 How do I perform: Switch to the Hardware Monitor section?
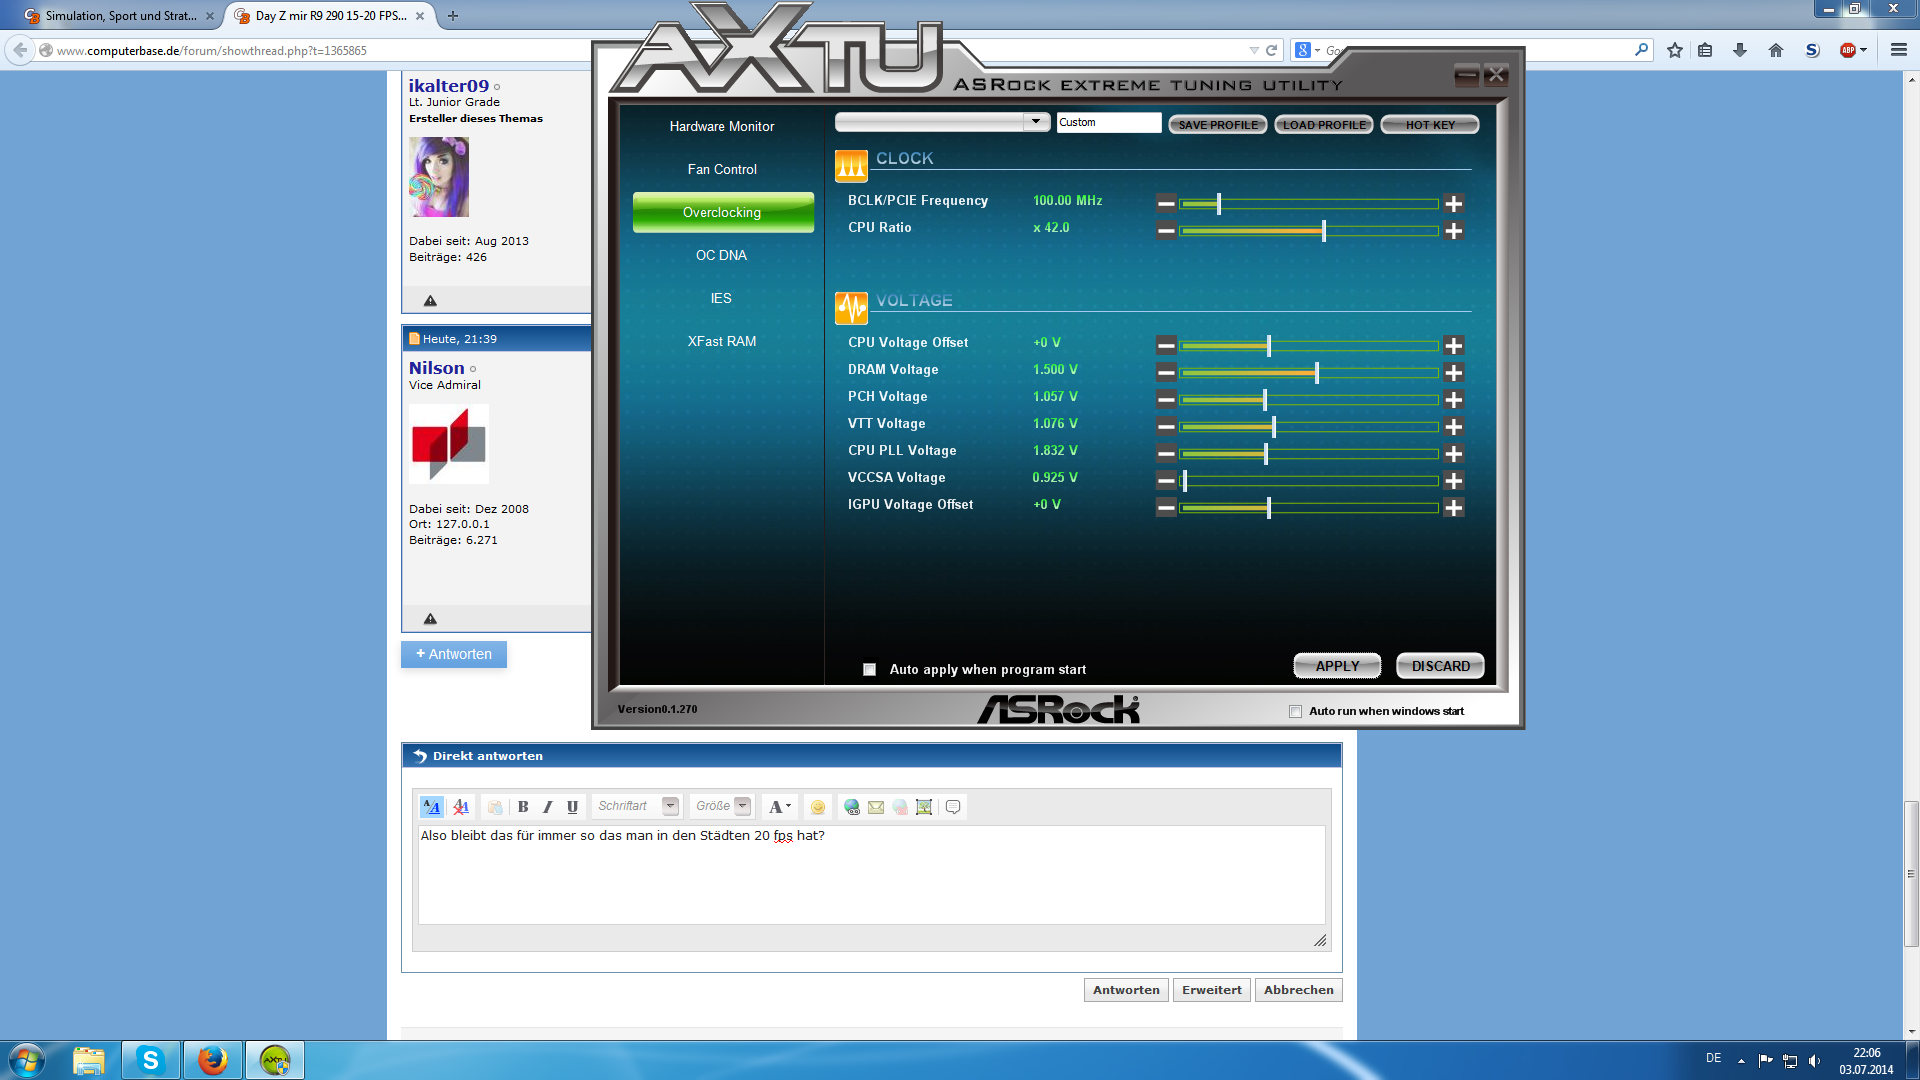722,127
